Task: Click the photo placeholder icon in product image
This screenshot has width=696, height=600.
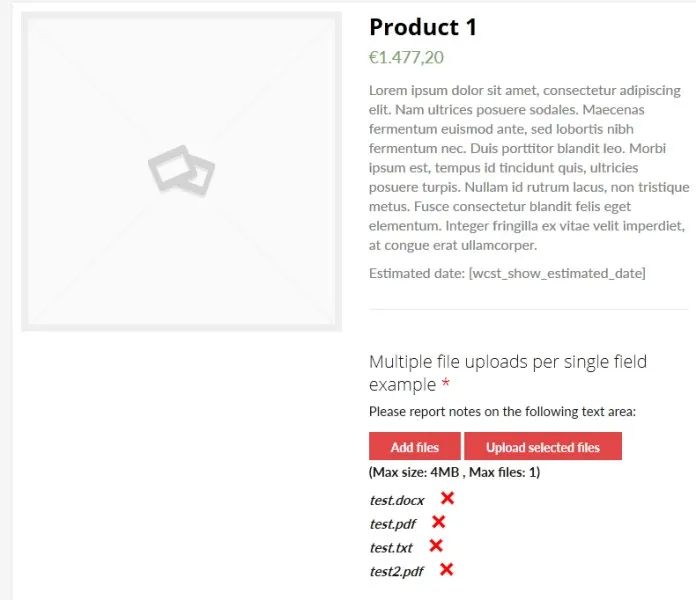Action: click(x=181, y=170)
